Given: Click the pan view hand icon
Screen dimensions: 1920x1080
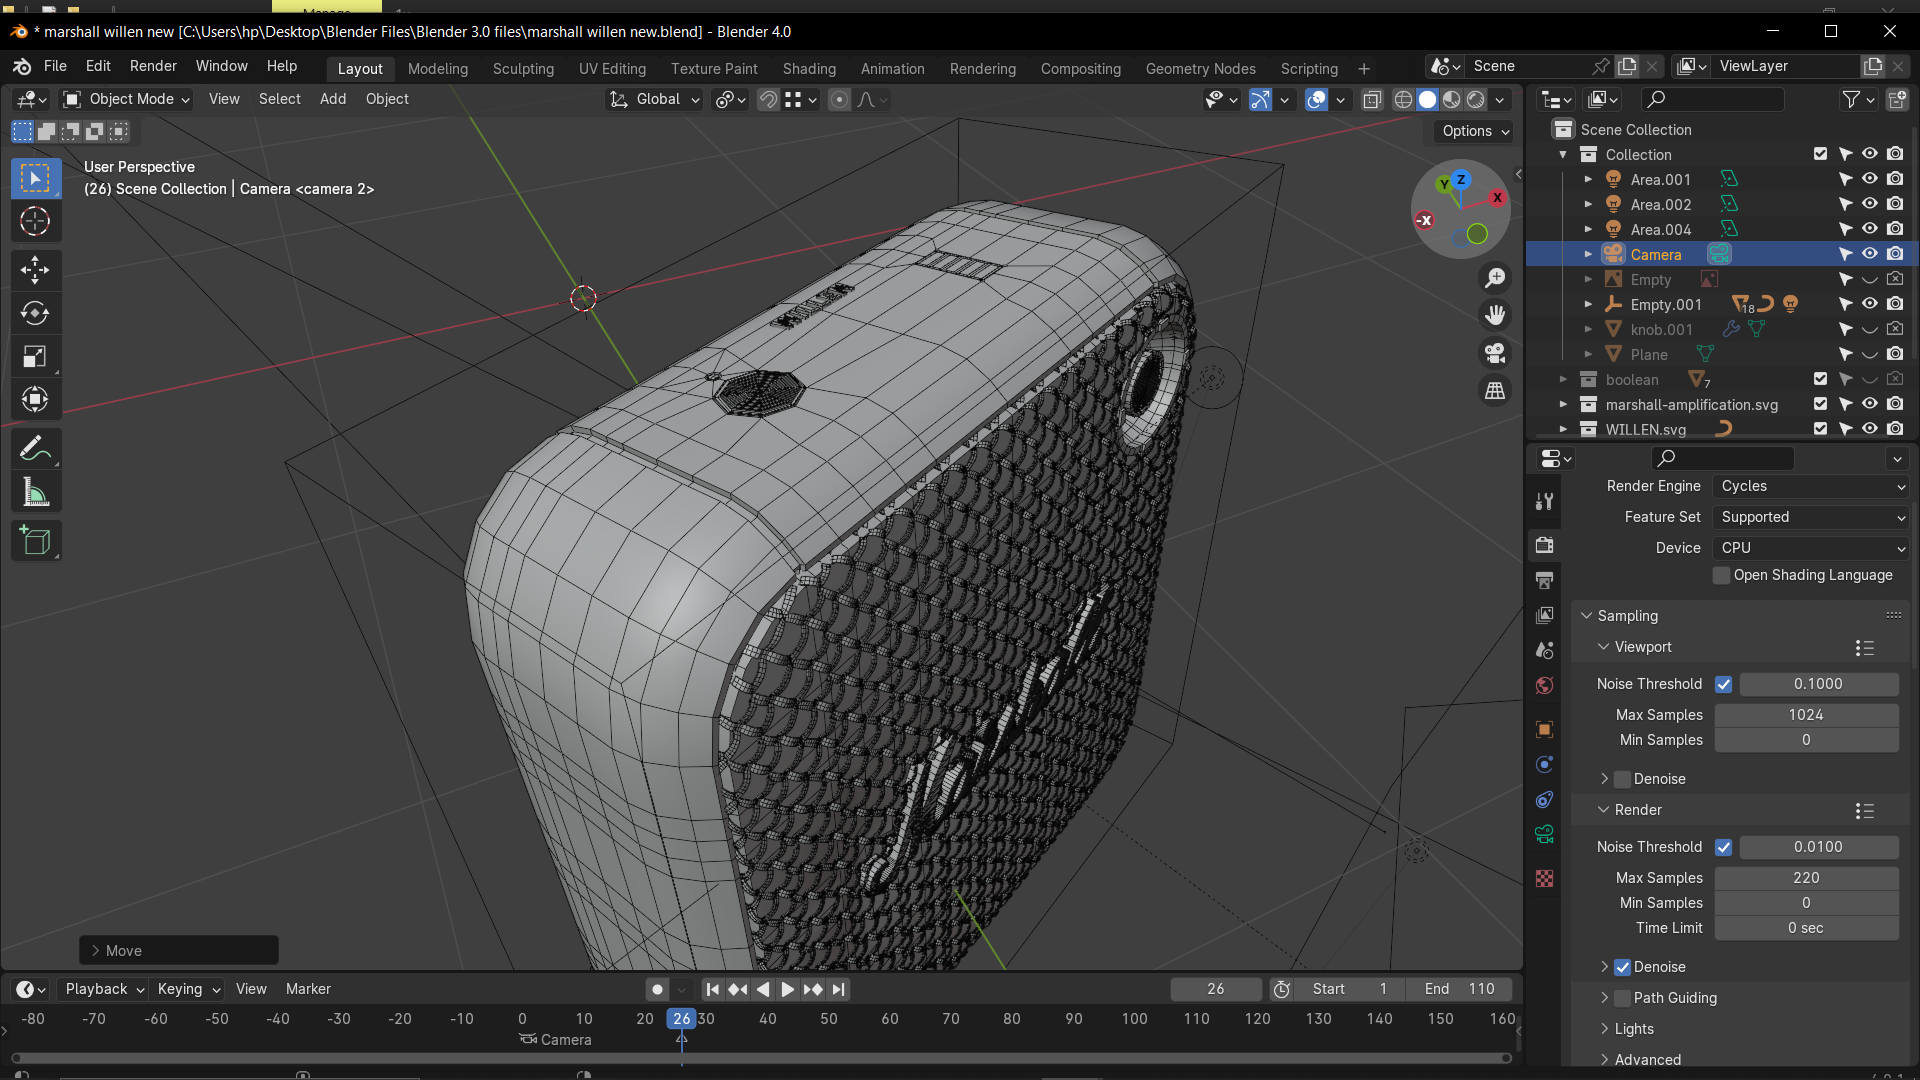Looking at the screenshot, I should click(x=1495, y=315).
